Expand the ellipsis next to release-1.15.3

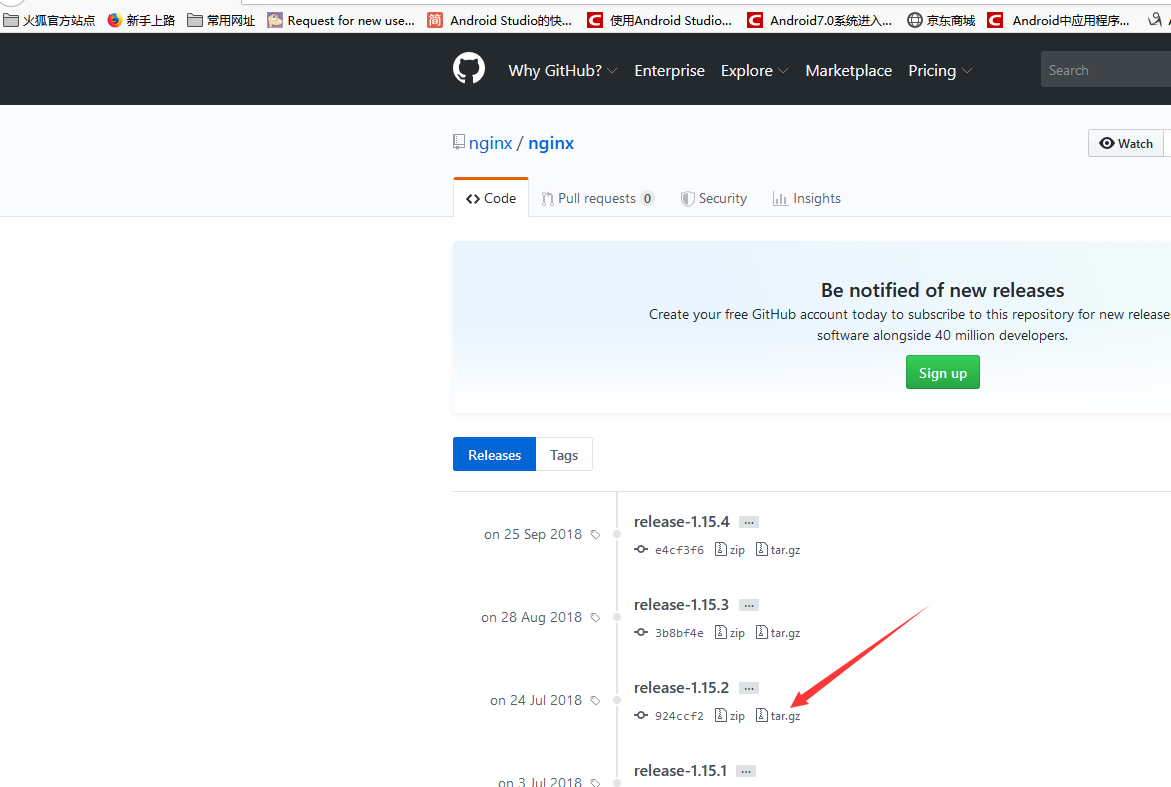749,605
